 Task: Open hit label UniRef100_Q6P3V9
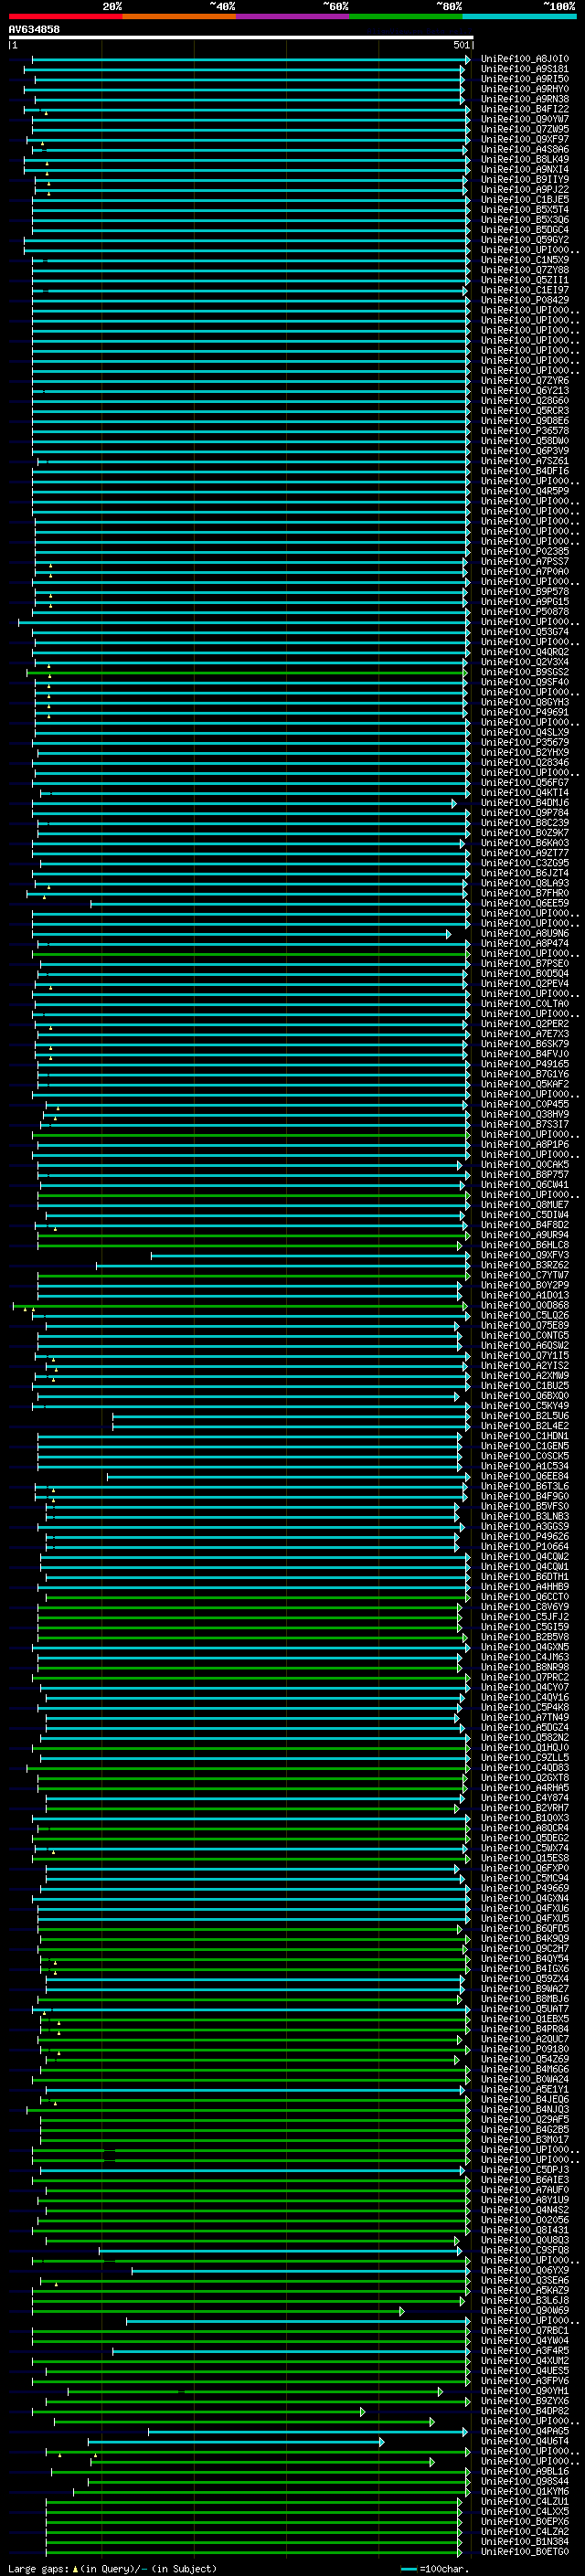tap(525, 451)
